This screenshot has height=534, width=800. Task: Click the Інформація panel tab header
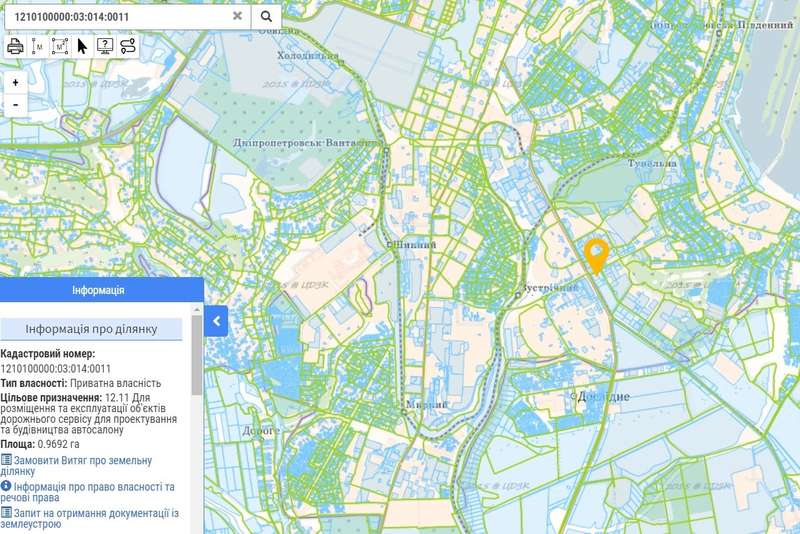pos(98,290)
